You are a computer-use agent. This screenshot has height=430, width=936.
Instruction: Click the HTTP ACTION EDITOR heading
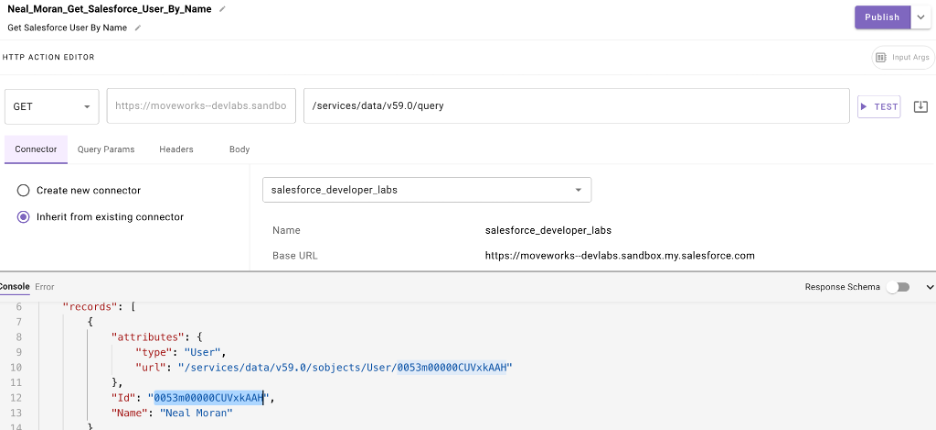pos(49,57)
